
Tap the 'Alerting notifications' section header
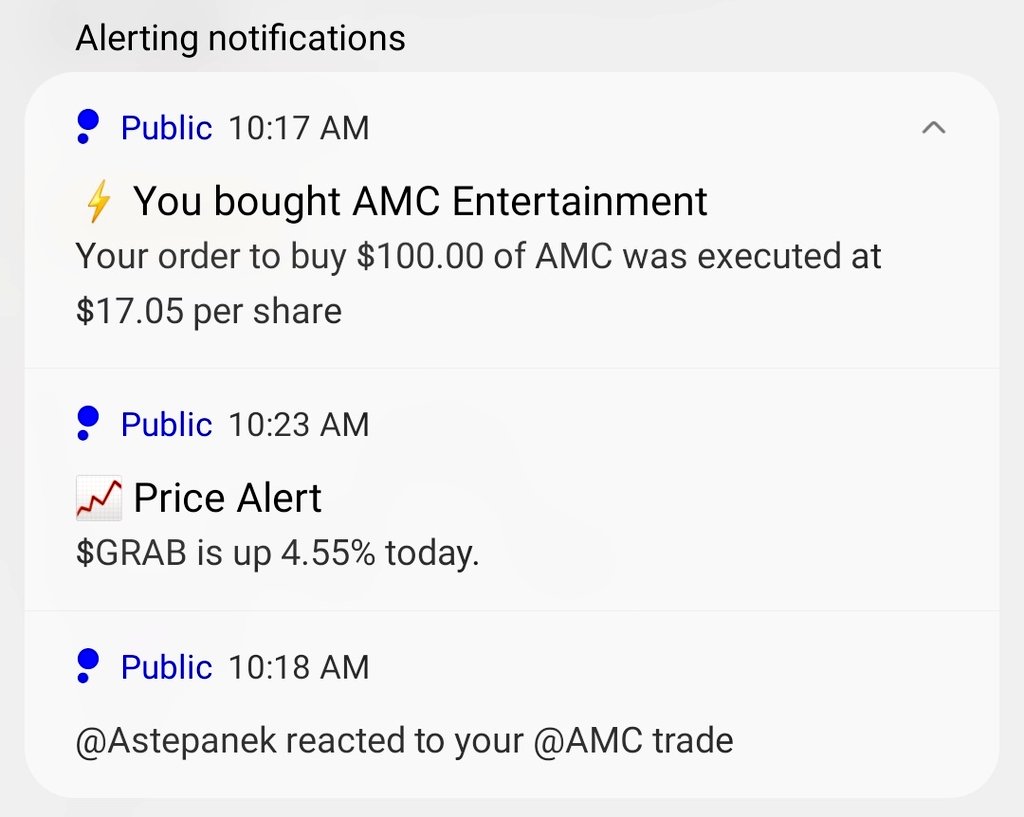tap(240, 38)
